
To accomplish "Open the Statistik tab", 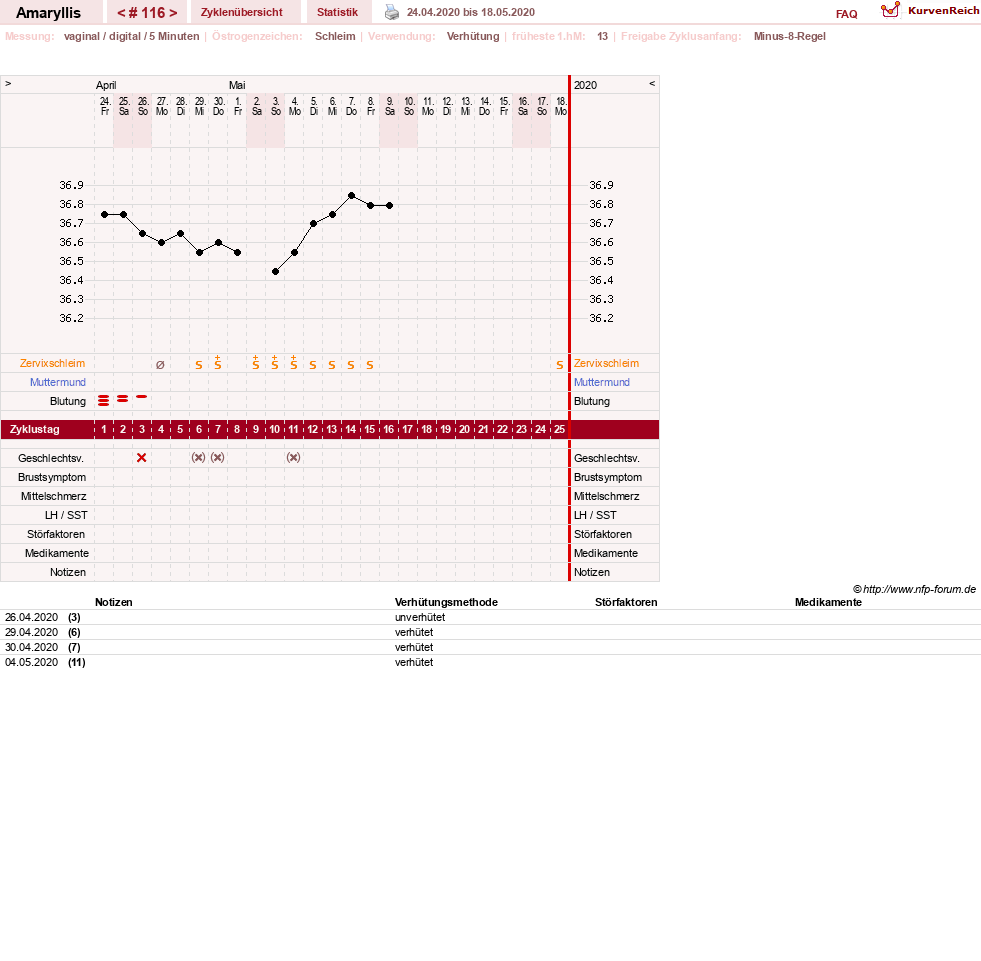I will click(337, 12).
